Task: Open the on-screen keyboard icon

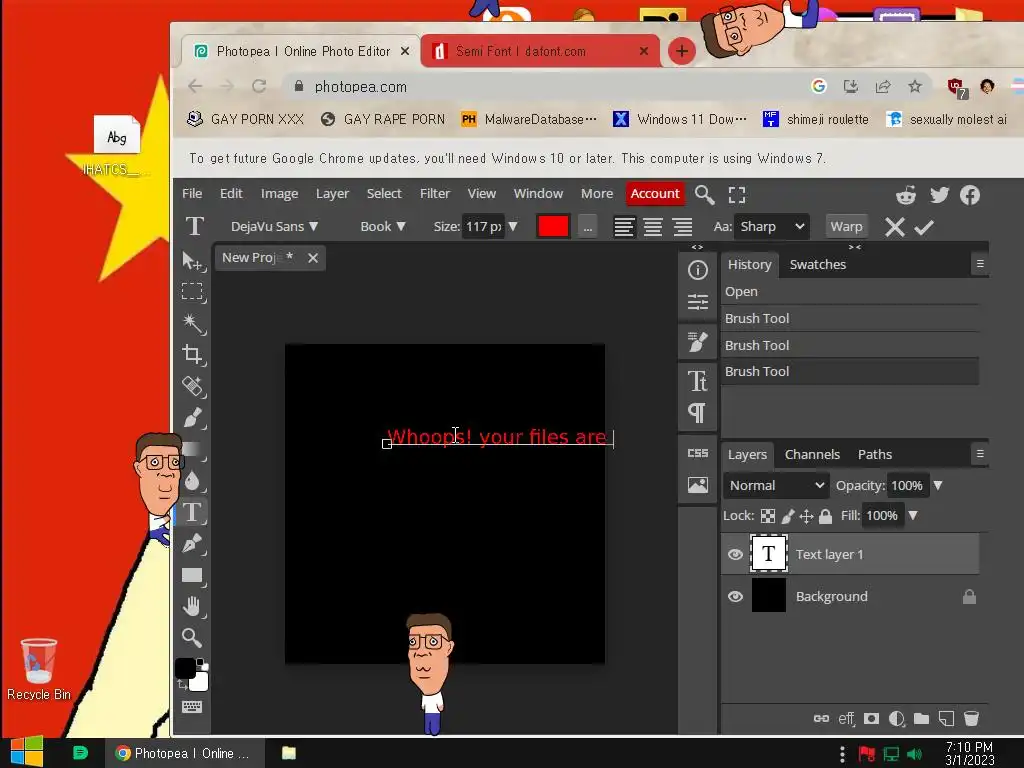Action: pos(192,707)
